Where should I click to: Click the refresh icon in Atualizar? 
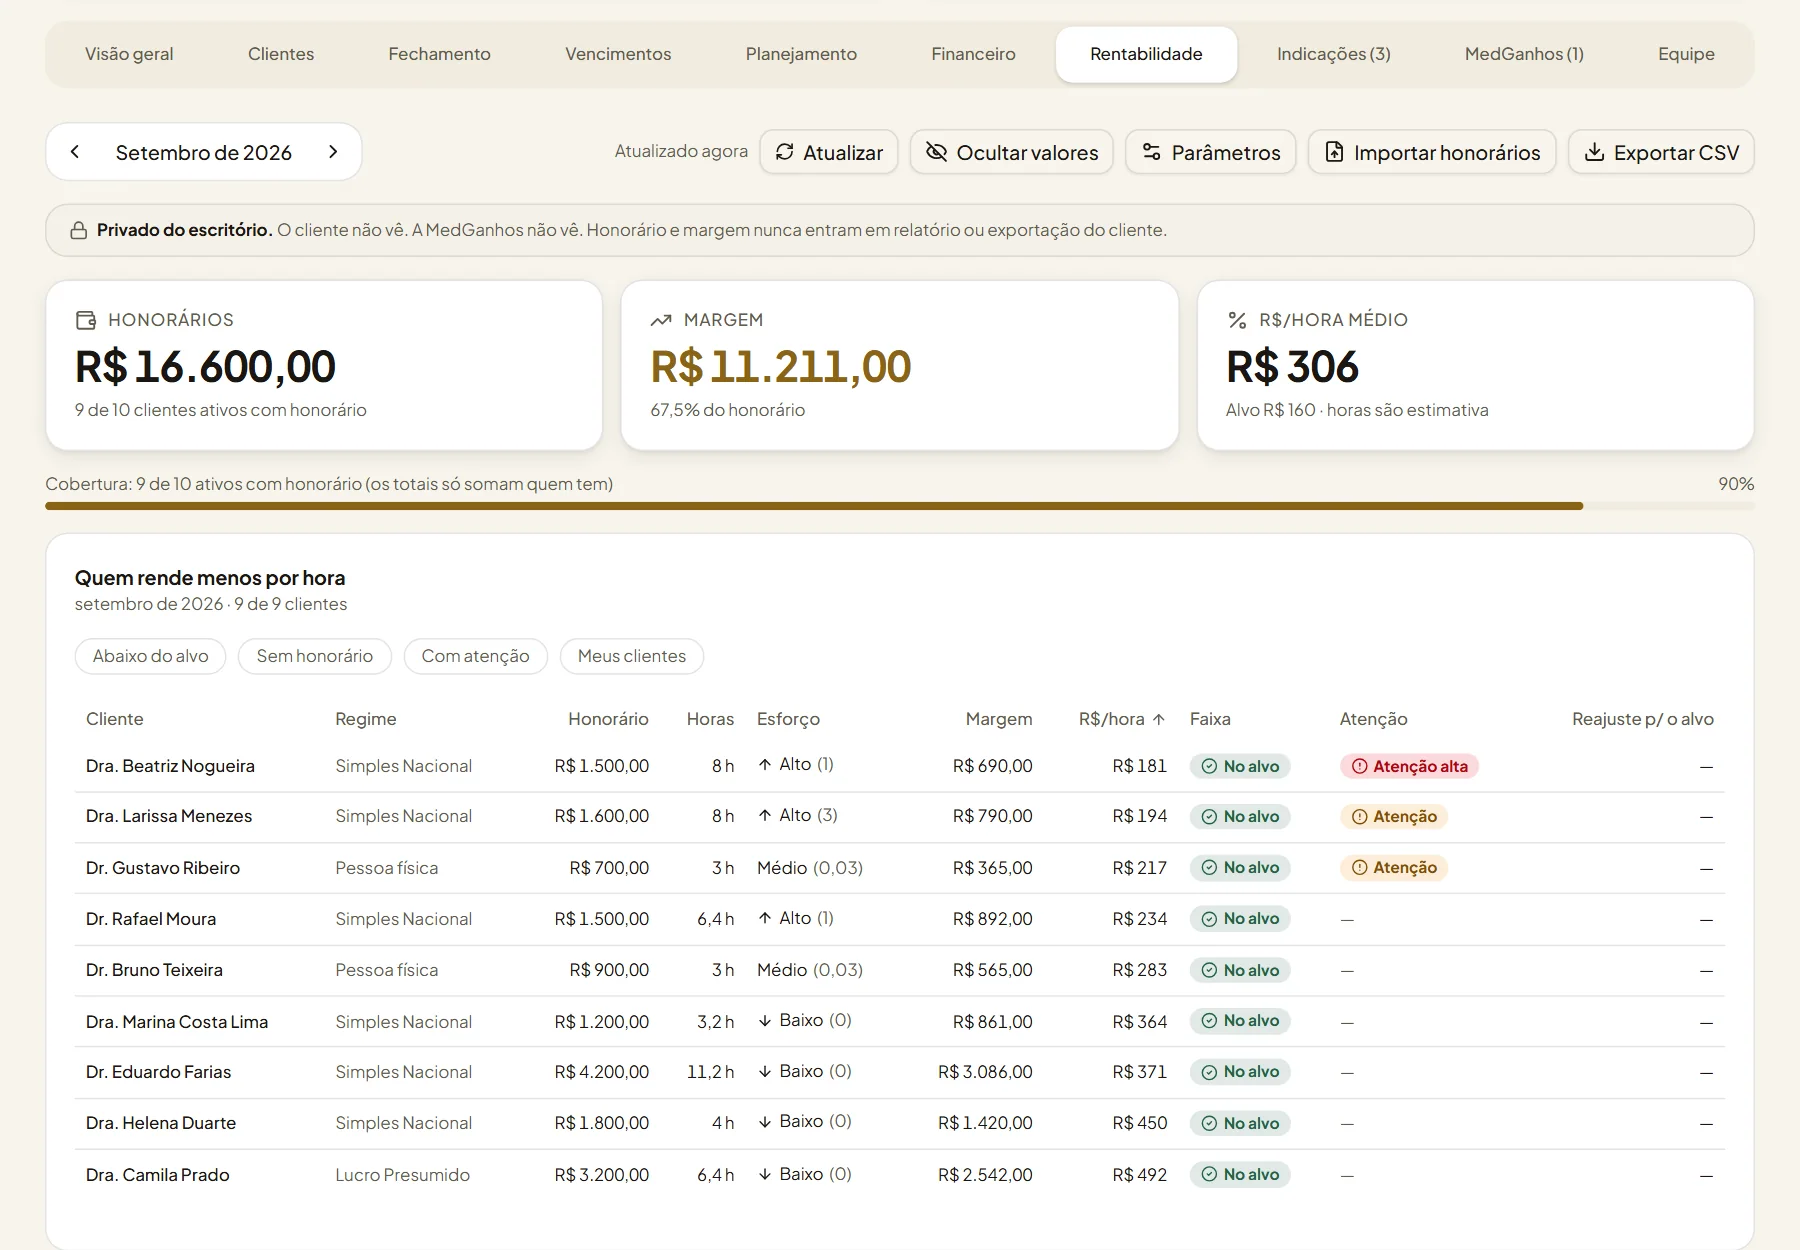pyautogui.click(x=785, y=152)
